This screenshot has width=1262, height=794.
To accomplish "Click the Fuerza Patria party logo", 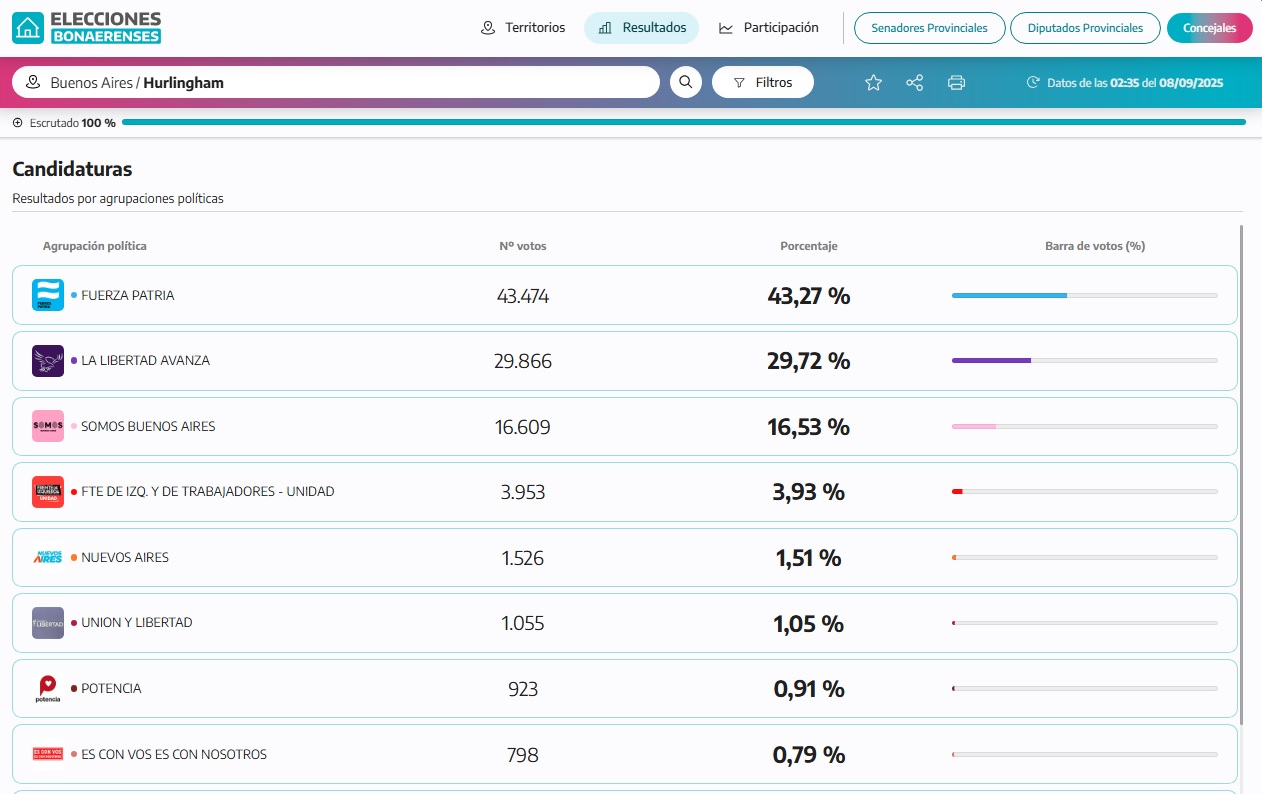I will click(48, 295).
